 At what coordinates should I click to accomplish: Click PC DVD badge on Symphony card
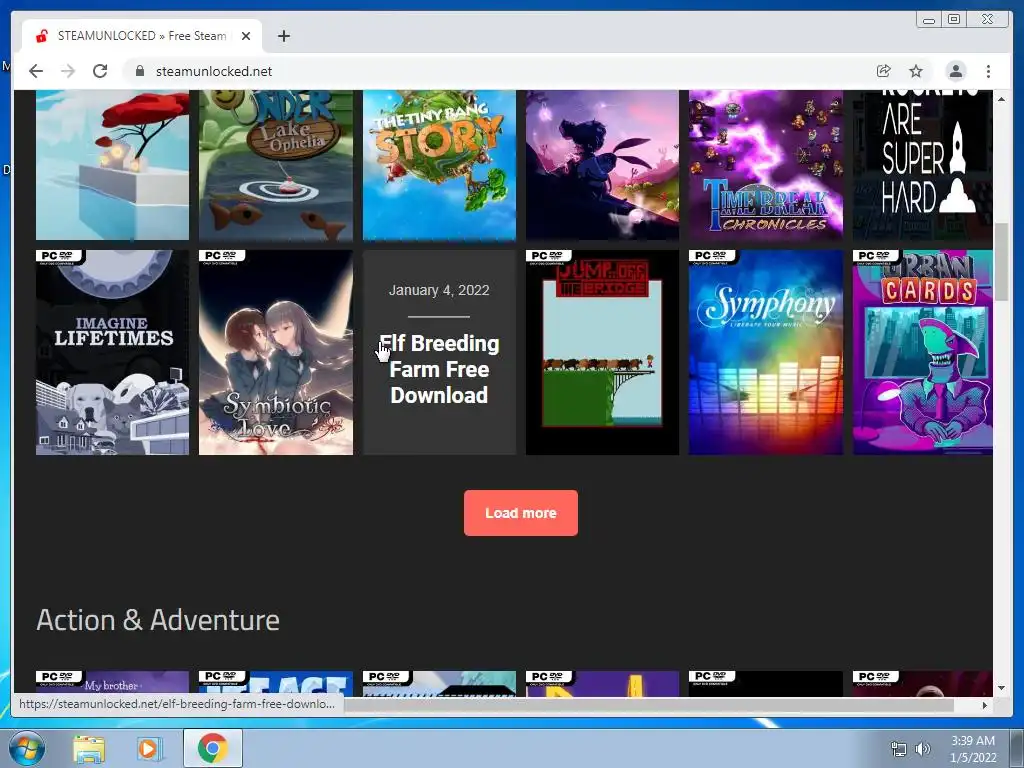pos(714,257)
